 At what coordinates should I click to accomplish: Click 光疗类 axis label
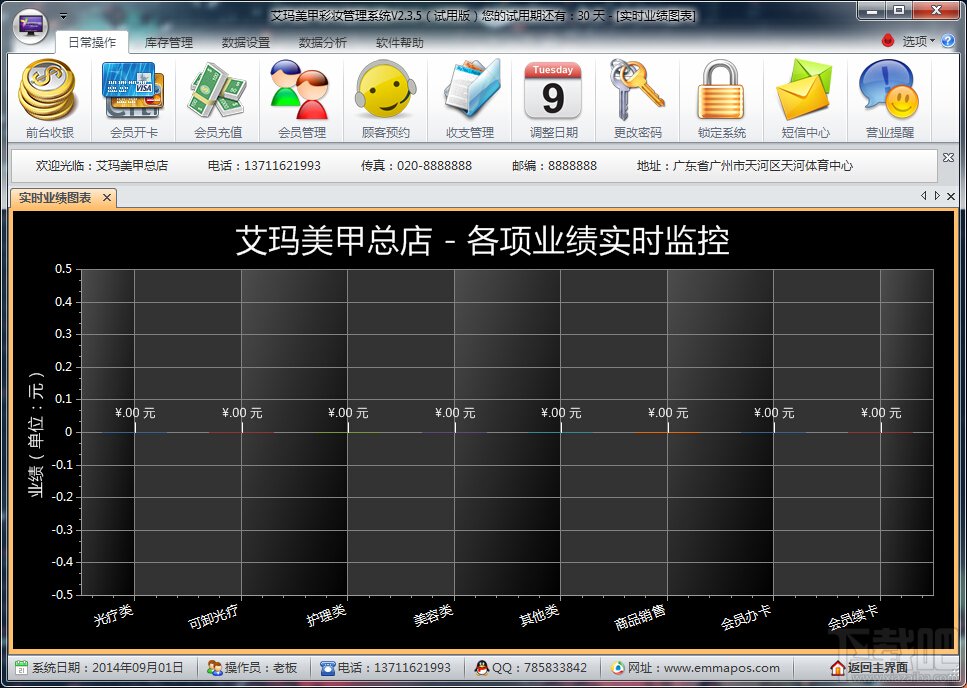point(113,614)
